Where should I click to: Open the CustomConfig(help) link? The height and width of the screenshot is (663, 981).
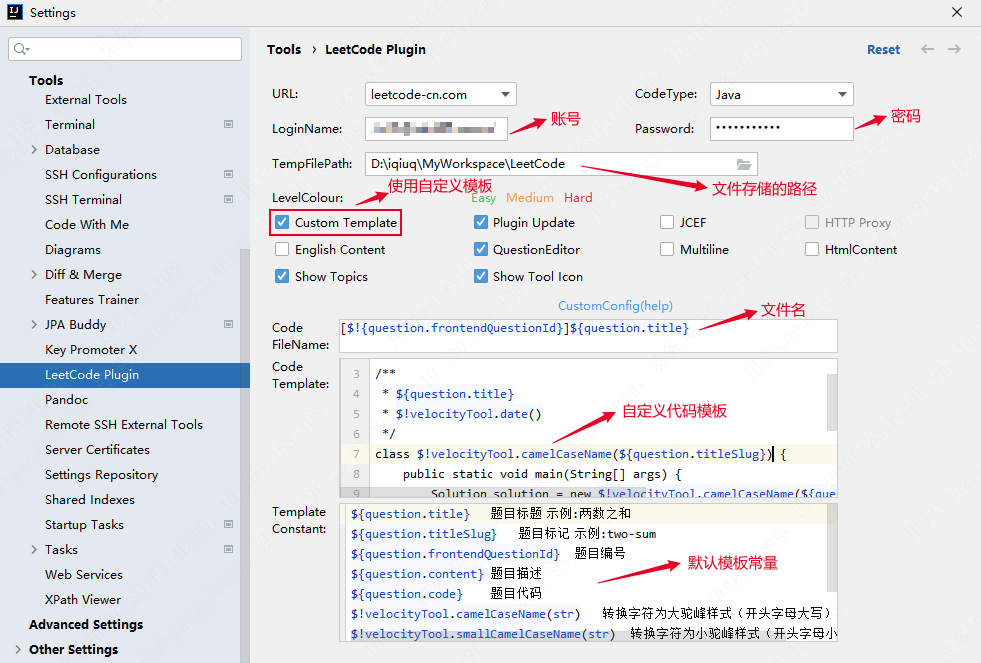click(615, 305)
